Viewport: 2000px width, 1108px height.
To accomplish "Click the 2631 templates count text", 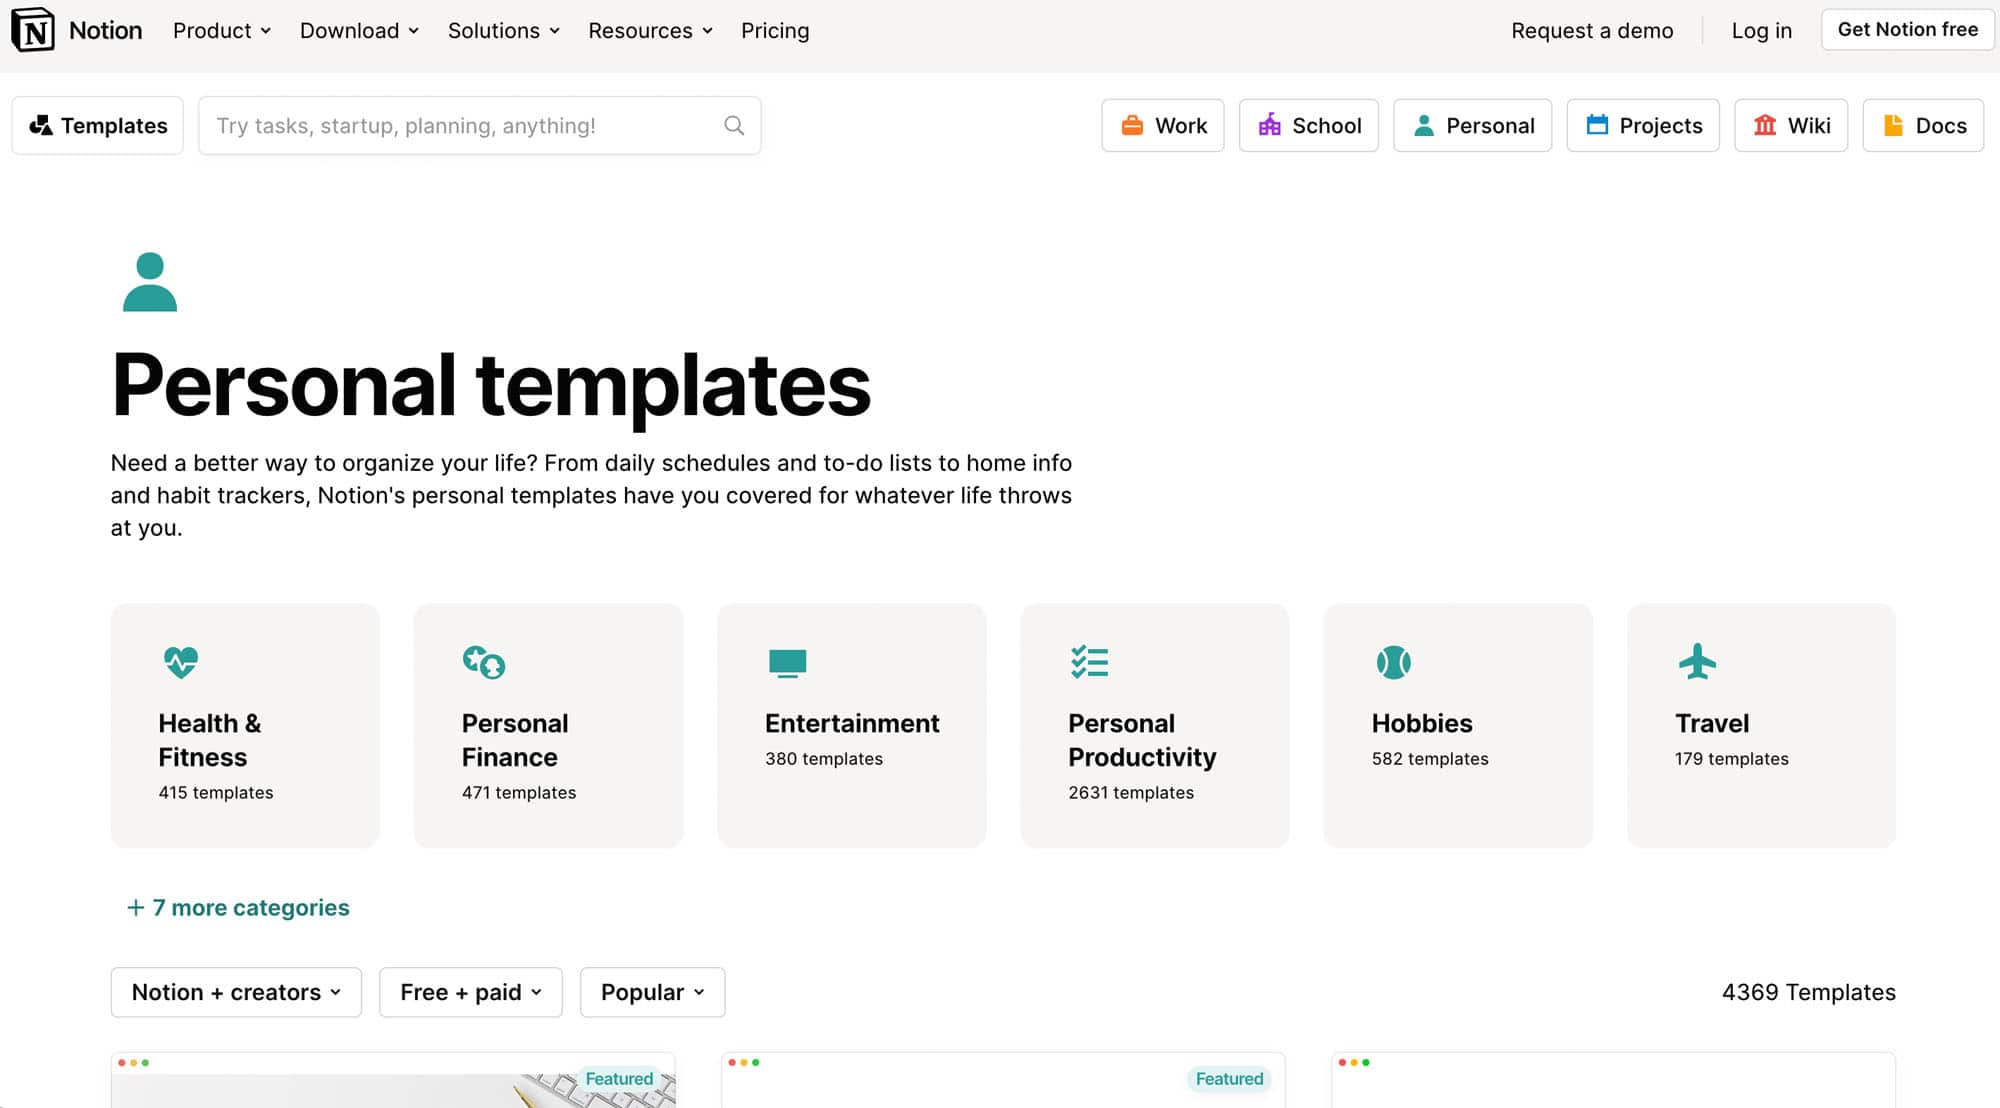I will 1131,792.
